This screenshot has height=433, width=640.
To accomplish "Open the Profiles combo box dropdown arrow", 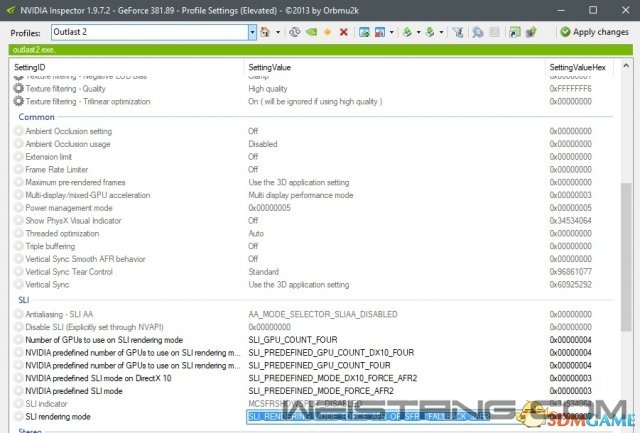I will tap(252, 32).
